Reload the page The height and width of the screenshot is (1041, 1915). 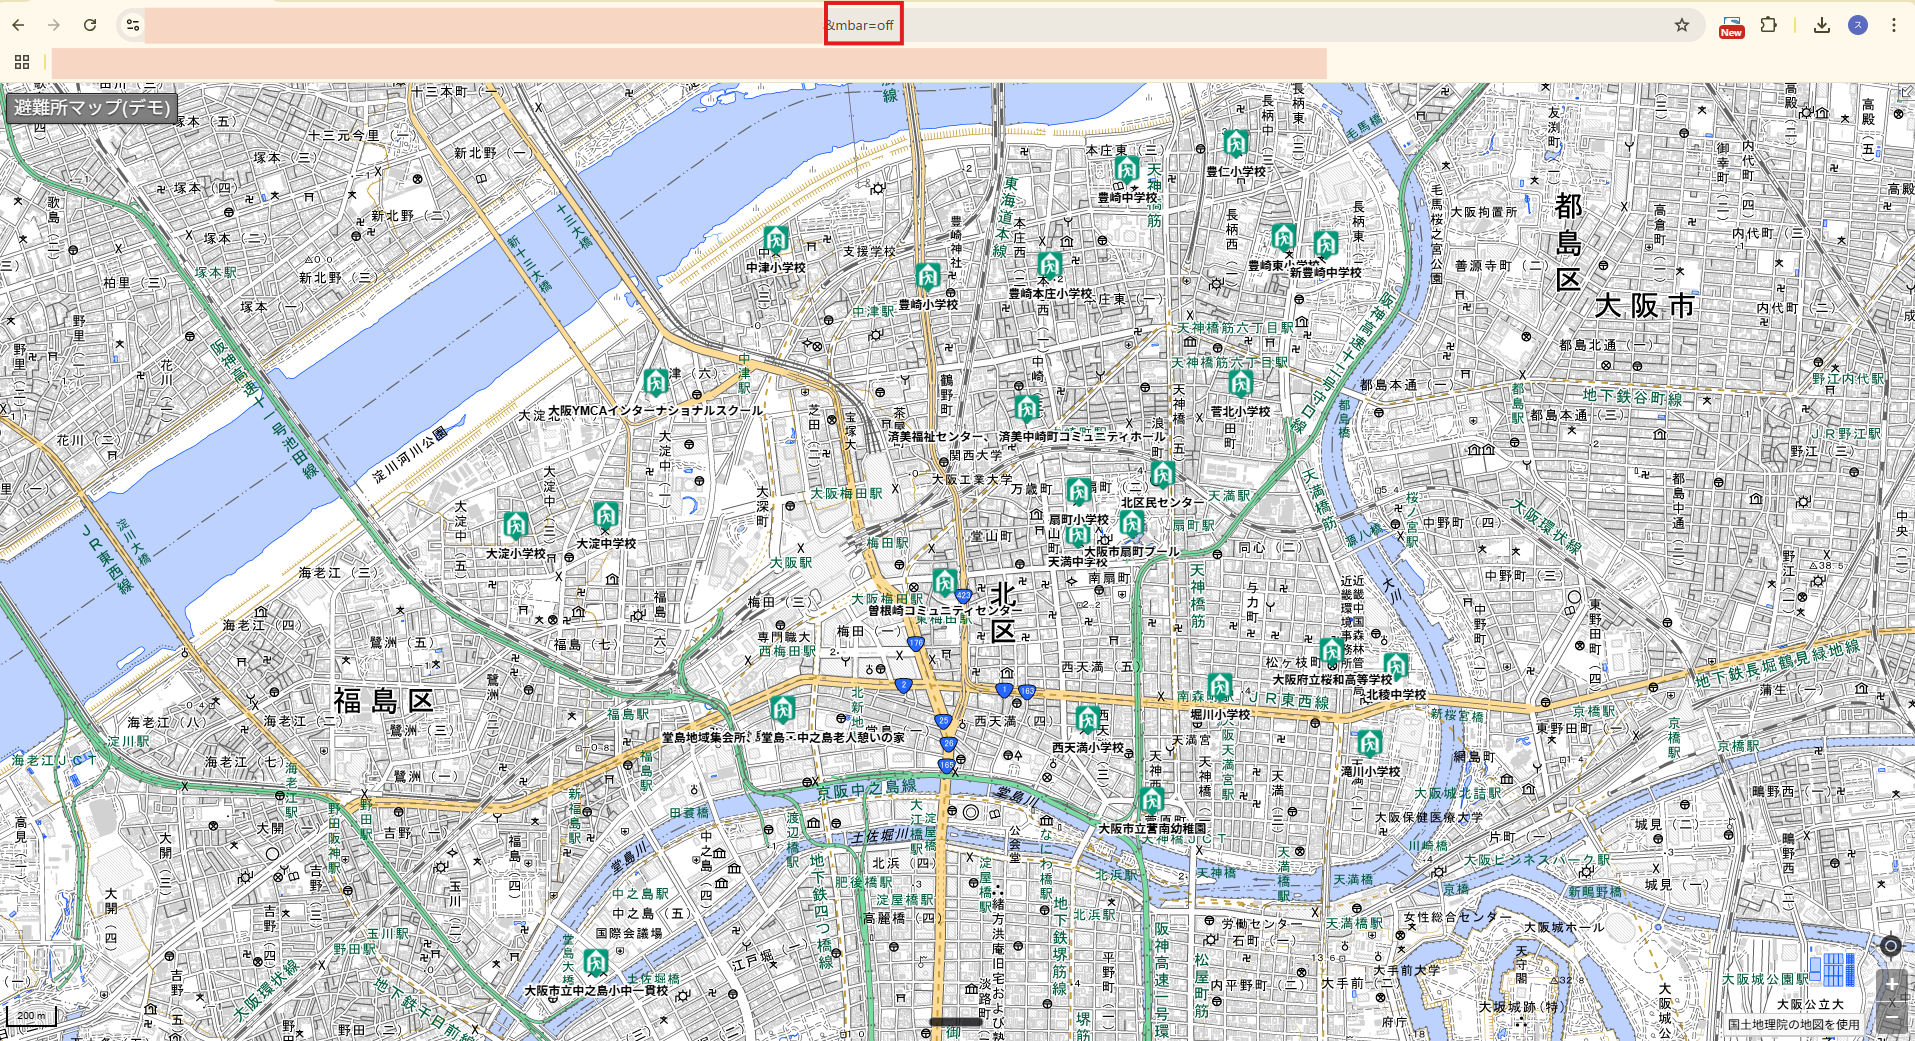click(x=90, y=25)
